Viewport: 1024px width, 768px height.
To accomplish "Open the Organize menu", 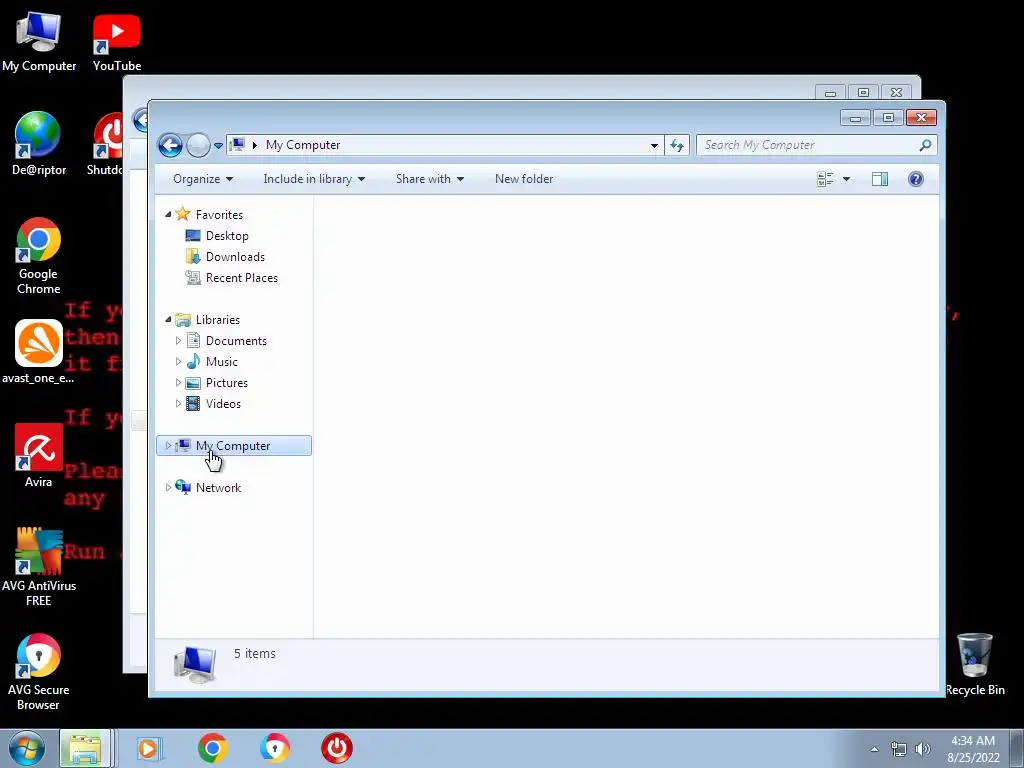I will coord(202,179).
